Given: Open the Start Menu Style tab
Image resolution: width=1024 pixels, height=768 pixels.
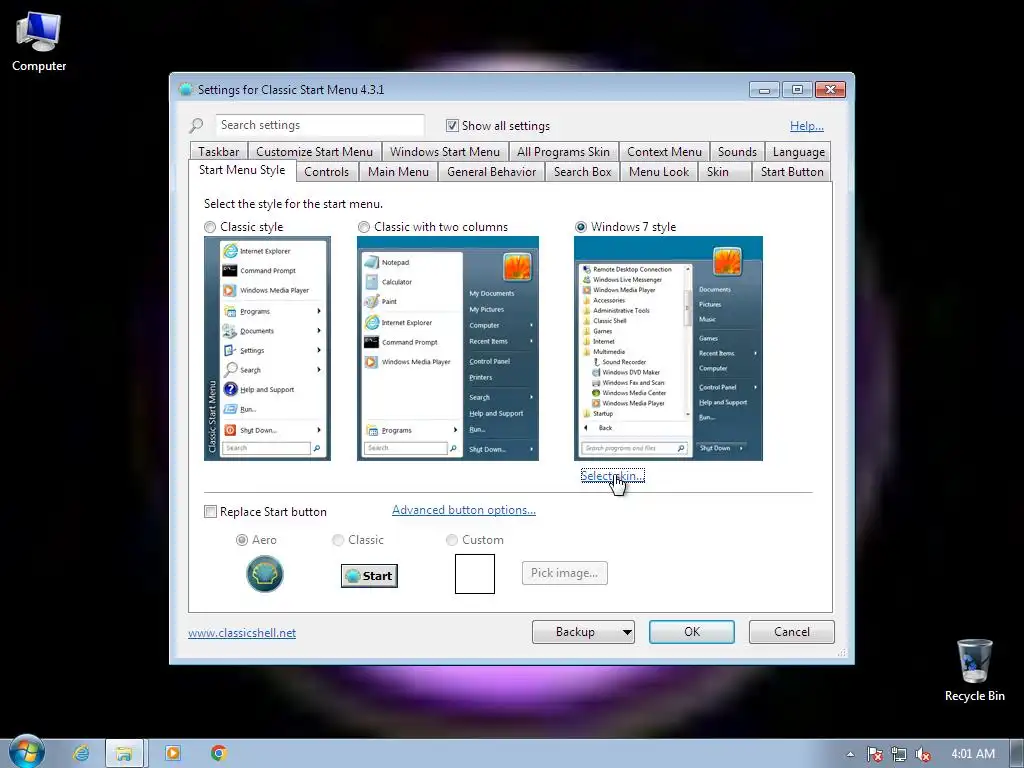Looking at the screenshot, I should (x=242, y=170).
